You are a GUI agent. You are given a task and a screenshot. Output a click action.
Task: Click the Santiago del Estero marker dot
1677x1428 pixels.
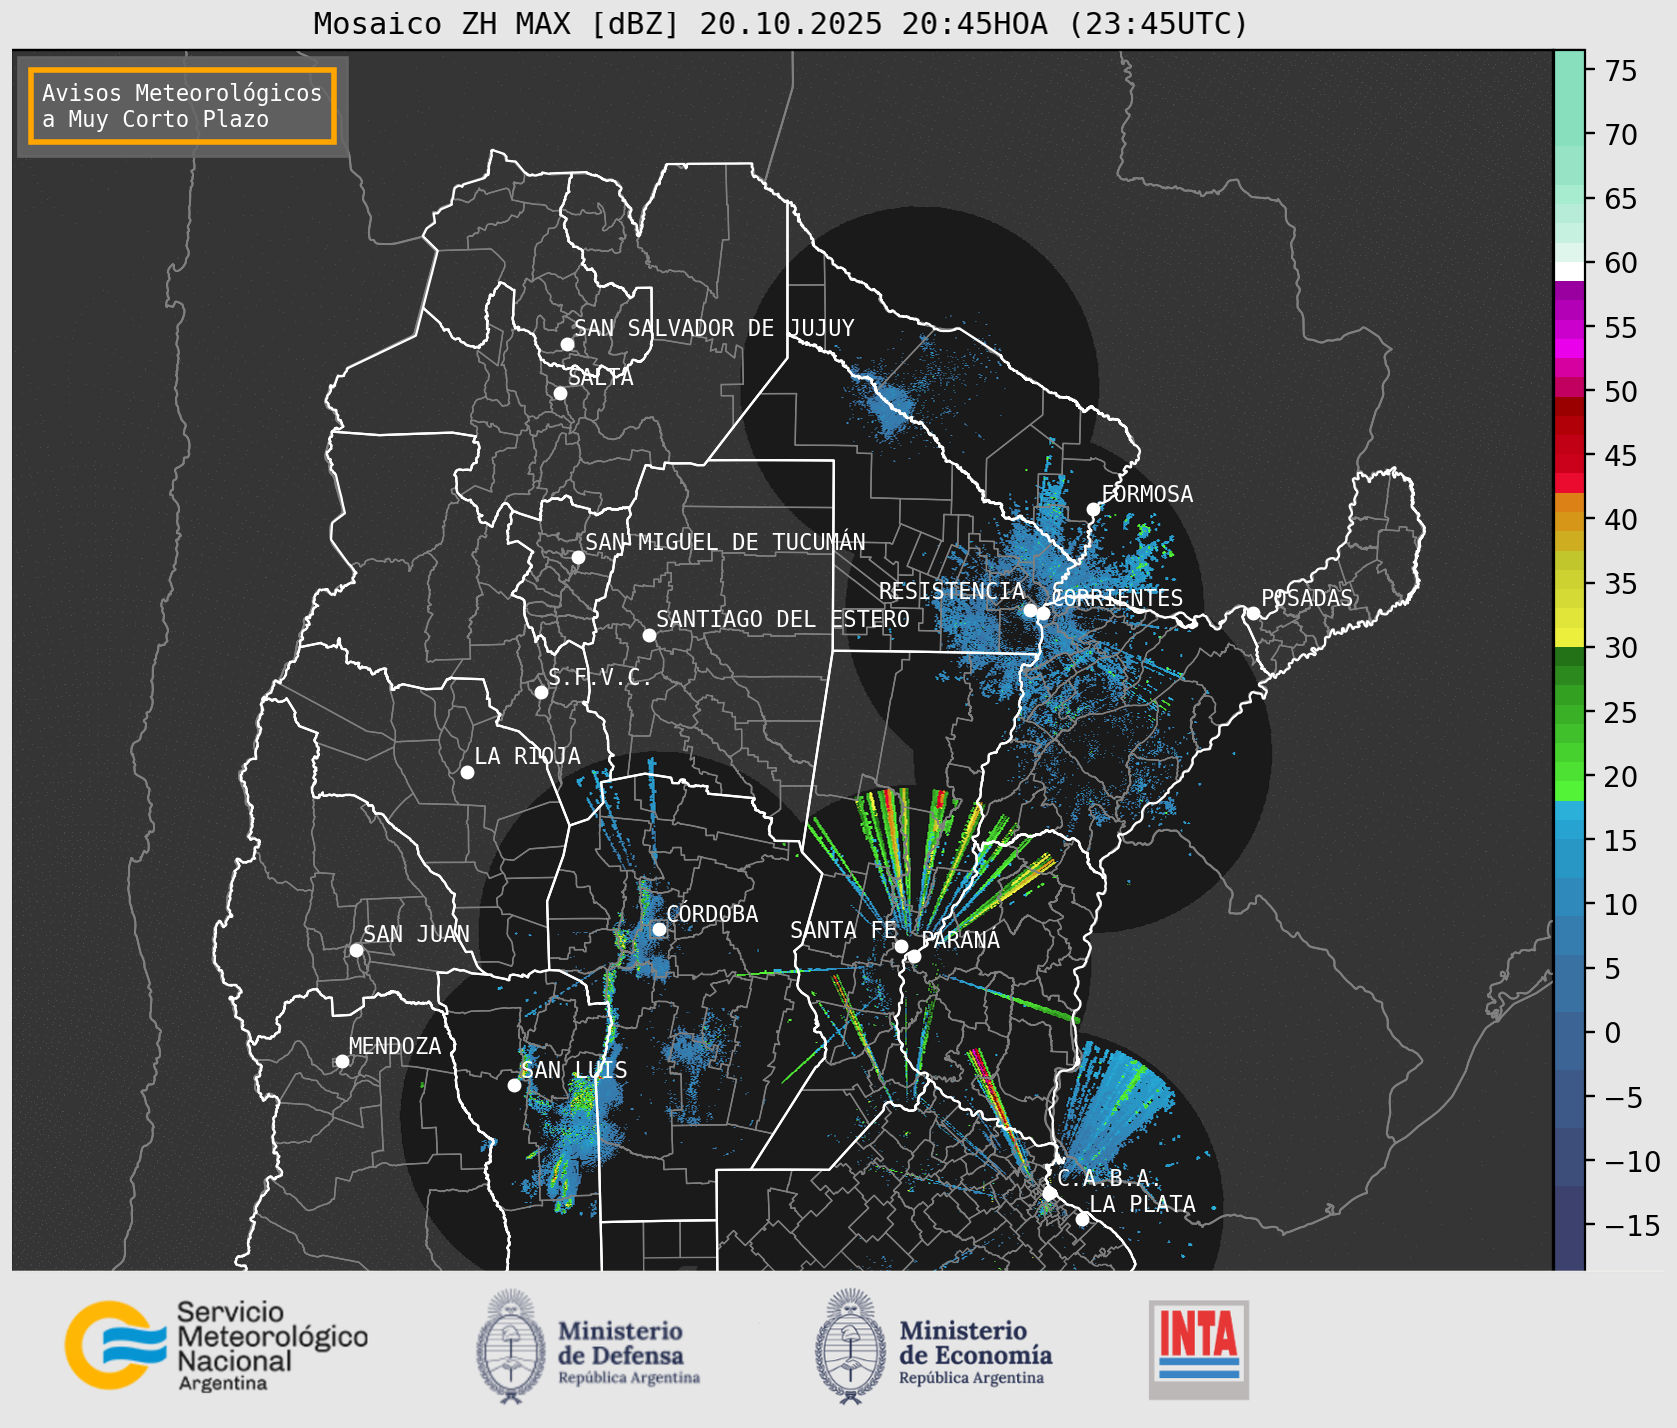point(649,635)
